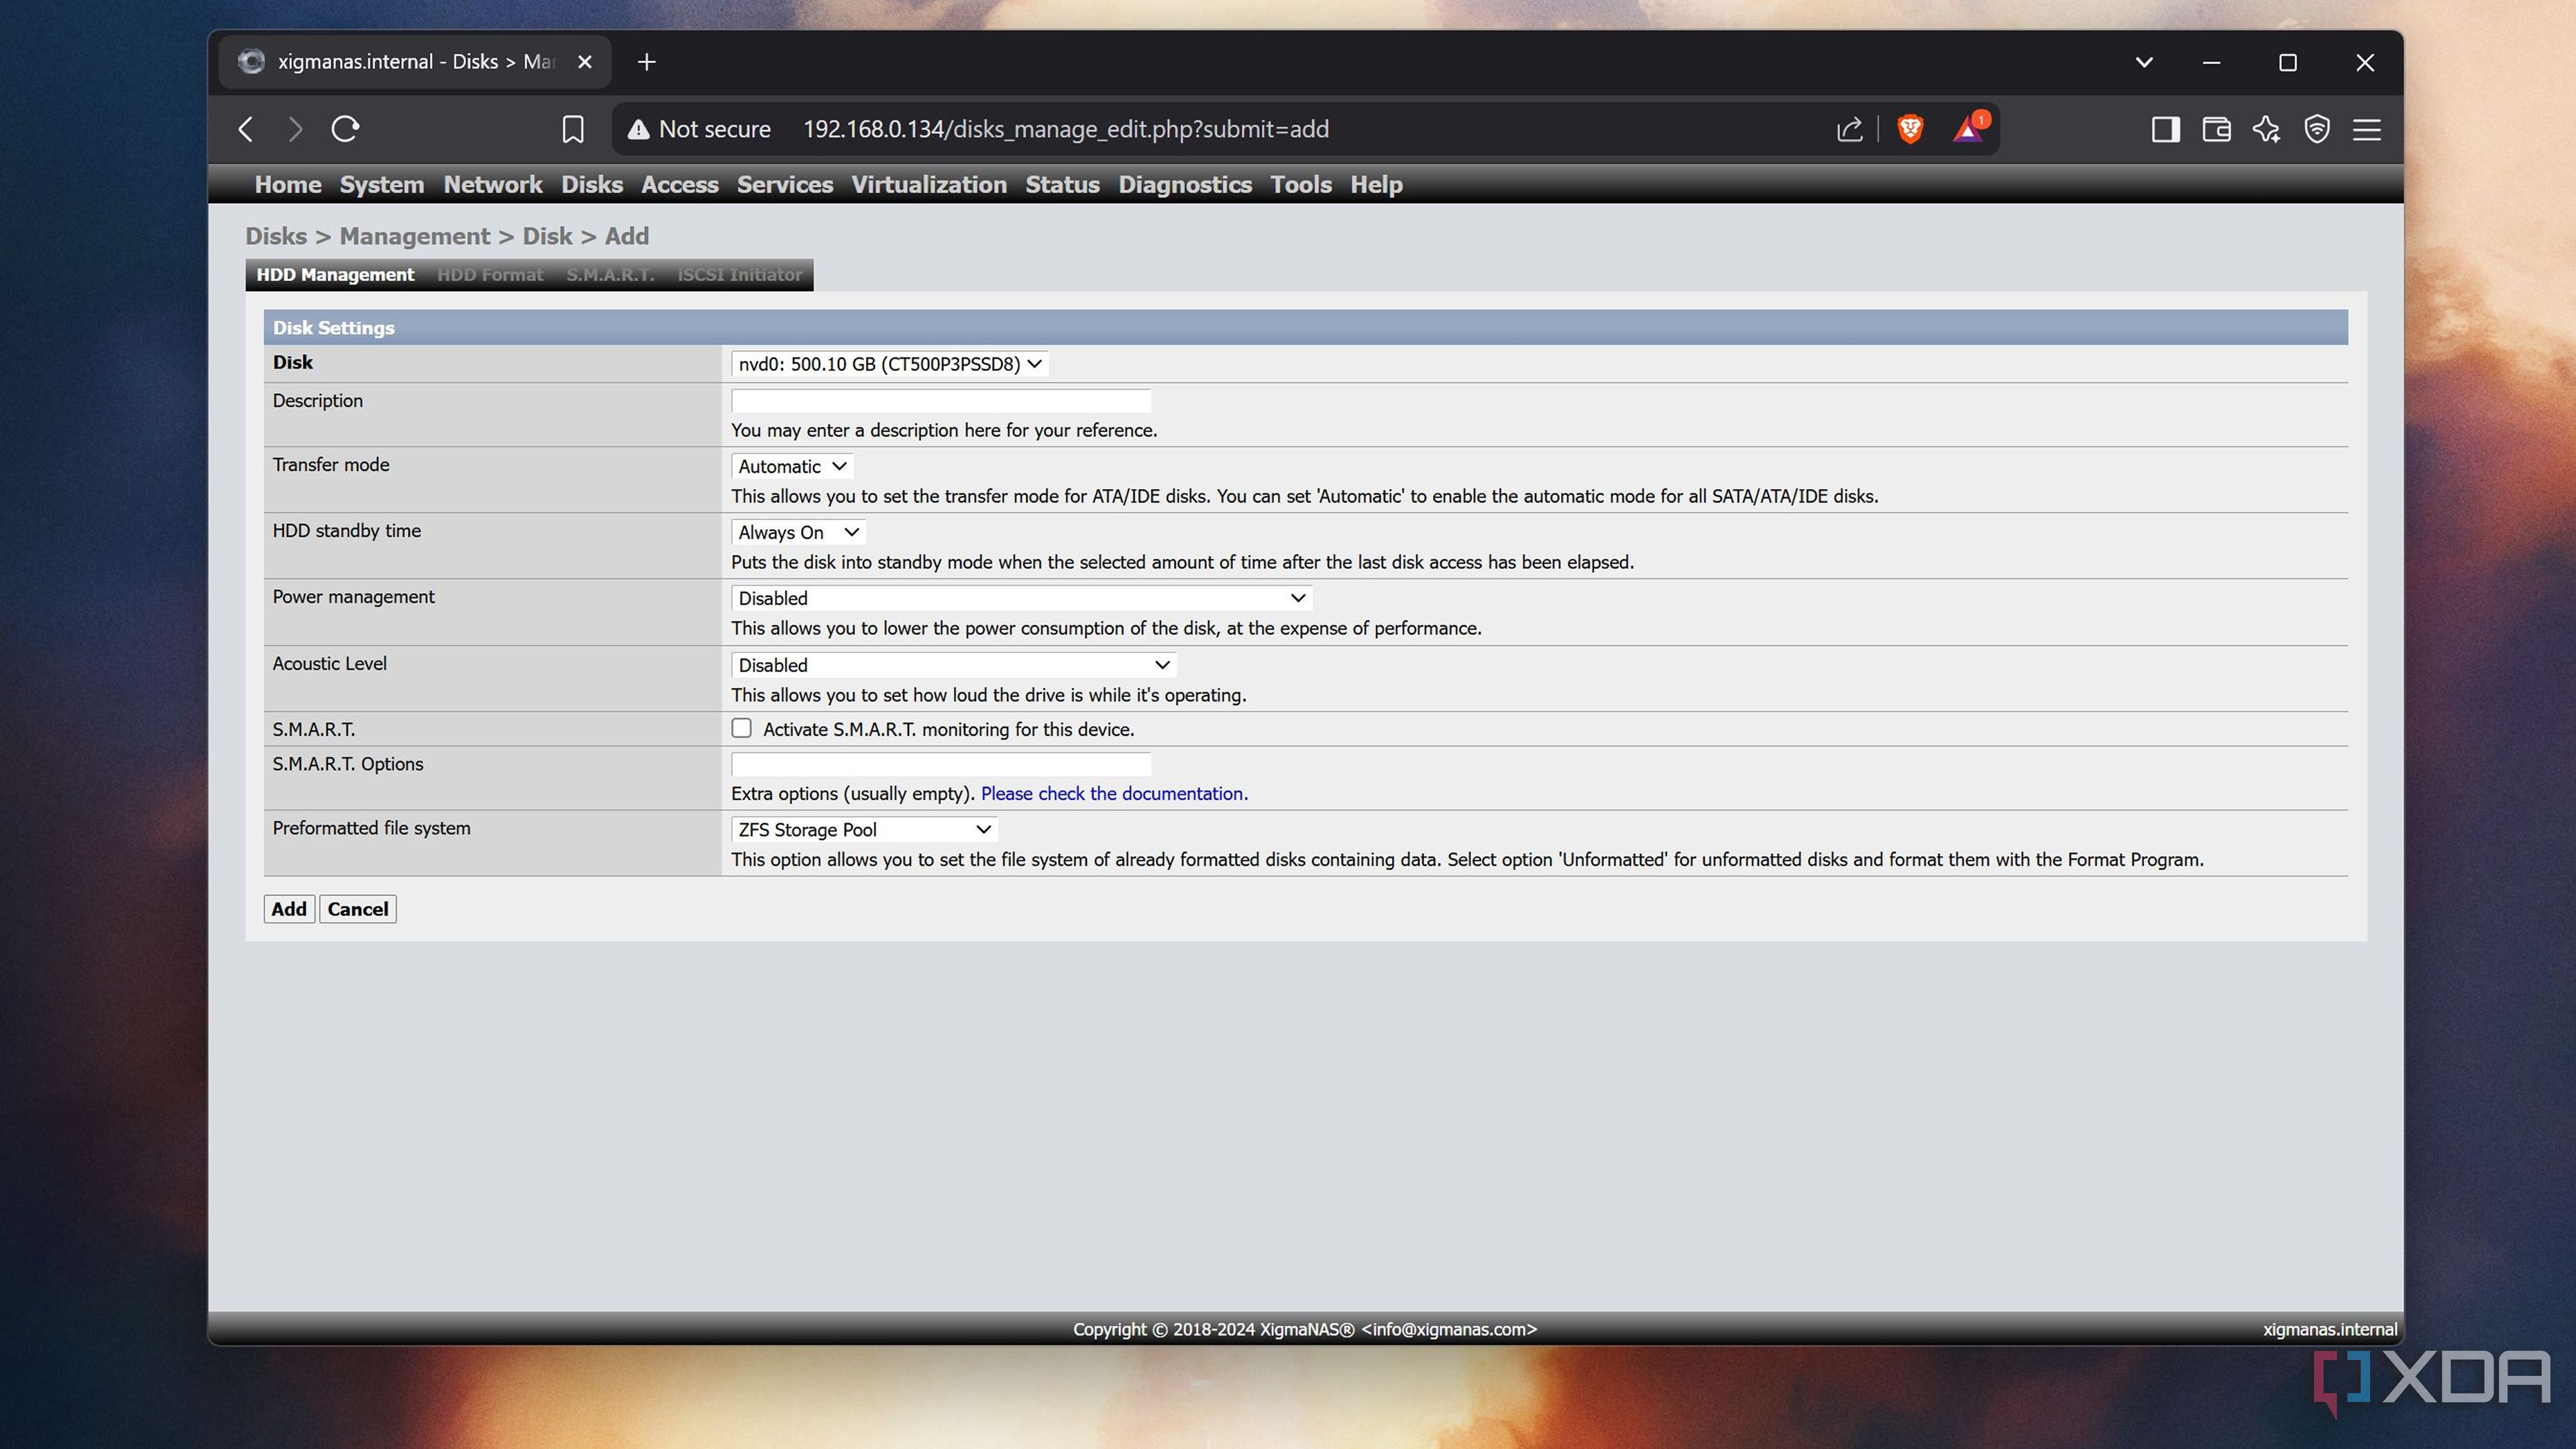
Task: Open the Network menu
Action: click(x=493, y=185)
